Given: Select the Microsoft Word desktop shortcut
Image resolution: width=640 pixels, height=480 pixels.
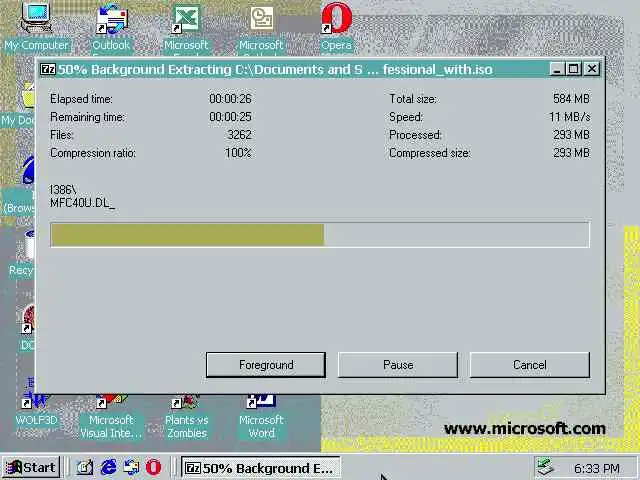Looking at the screenshot, I should (261, 417).
